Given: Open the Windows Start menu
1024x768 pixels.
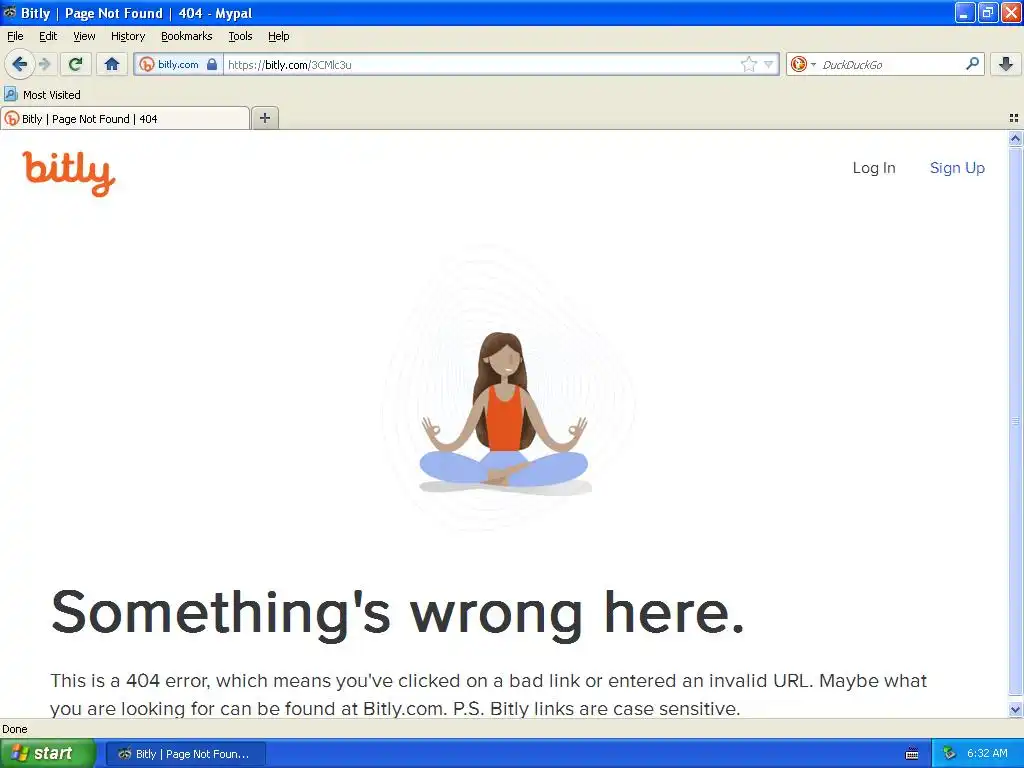Looking at the screenshot, I should (x=48, y=754).
